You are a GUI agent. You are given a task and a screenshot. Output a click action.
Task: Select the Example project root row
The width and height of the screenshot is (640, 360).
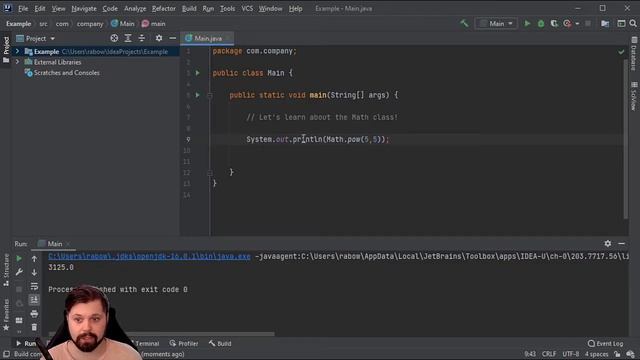96,51
